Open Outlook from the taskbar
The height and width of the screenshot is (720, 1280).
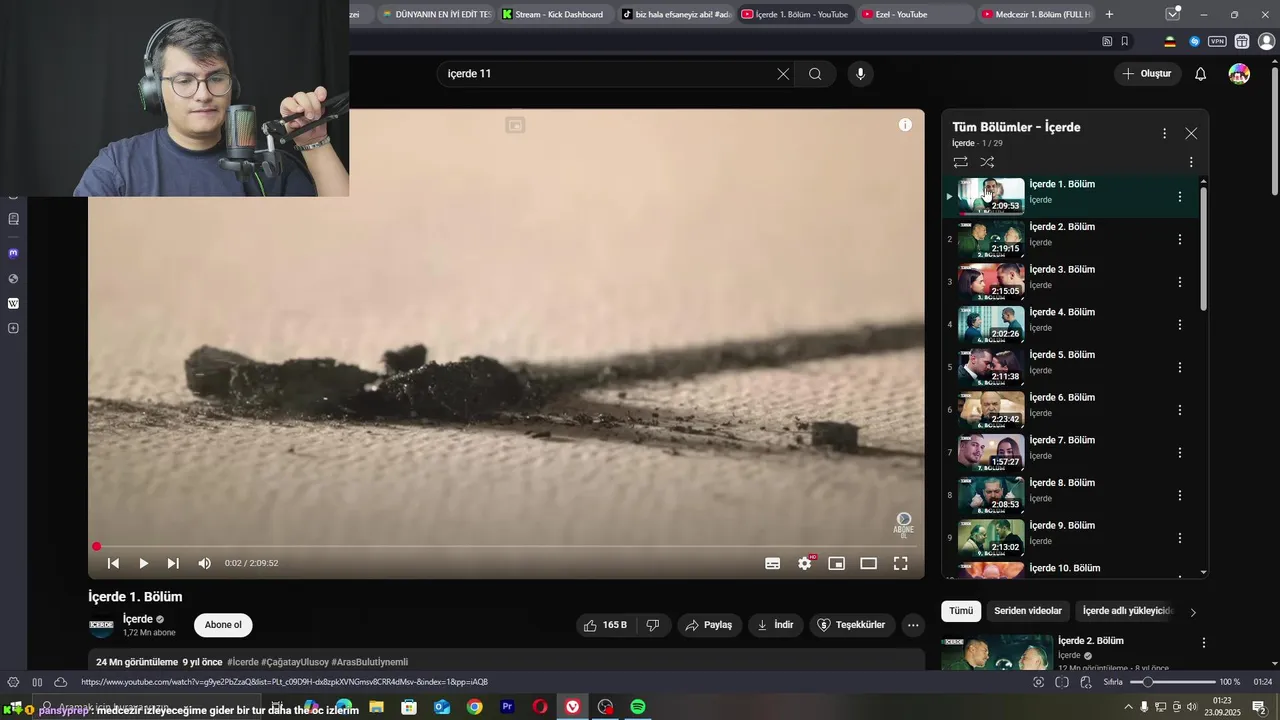coord(442,707)
